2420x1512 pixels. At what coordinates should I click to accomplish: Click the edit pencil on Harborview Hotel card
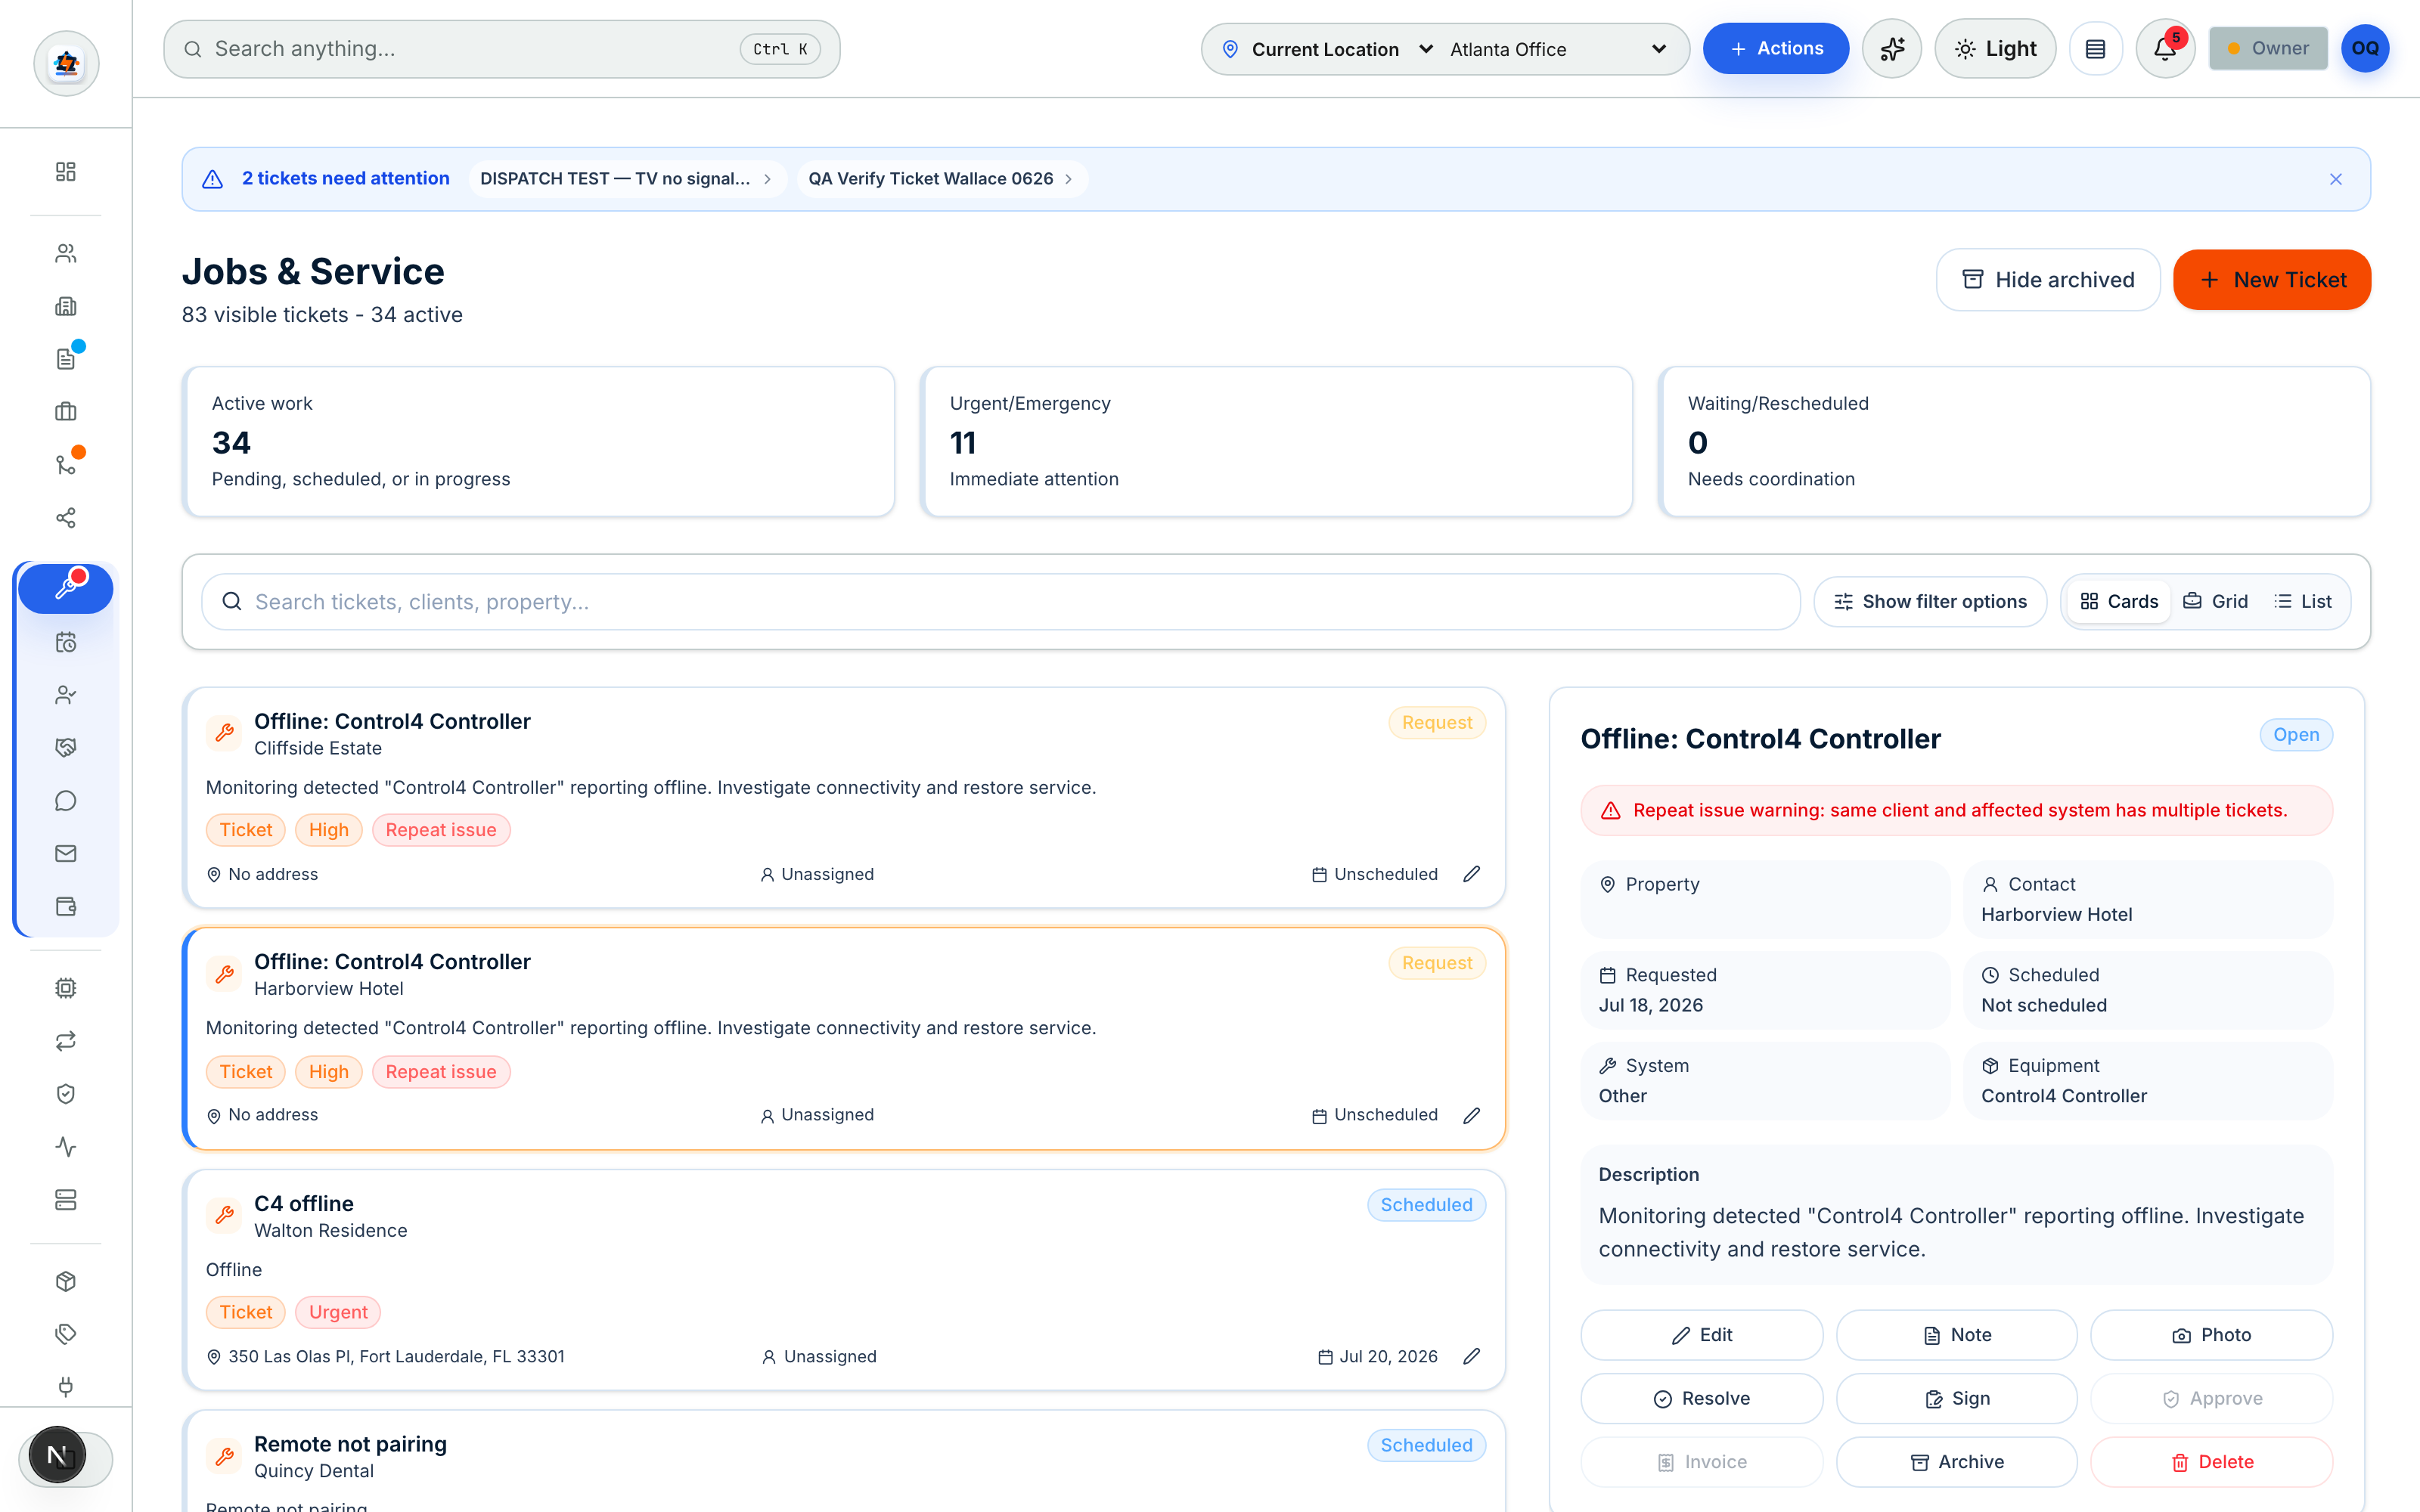(1471, 1115)
